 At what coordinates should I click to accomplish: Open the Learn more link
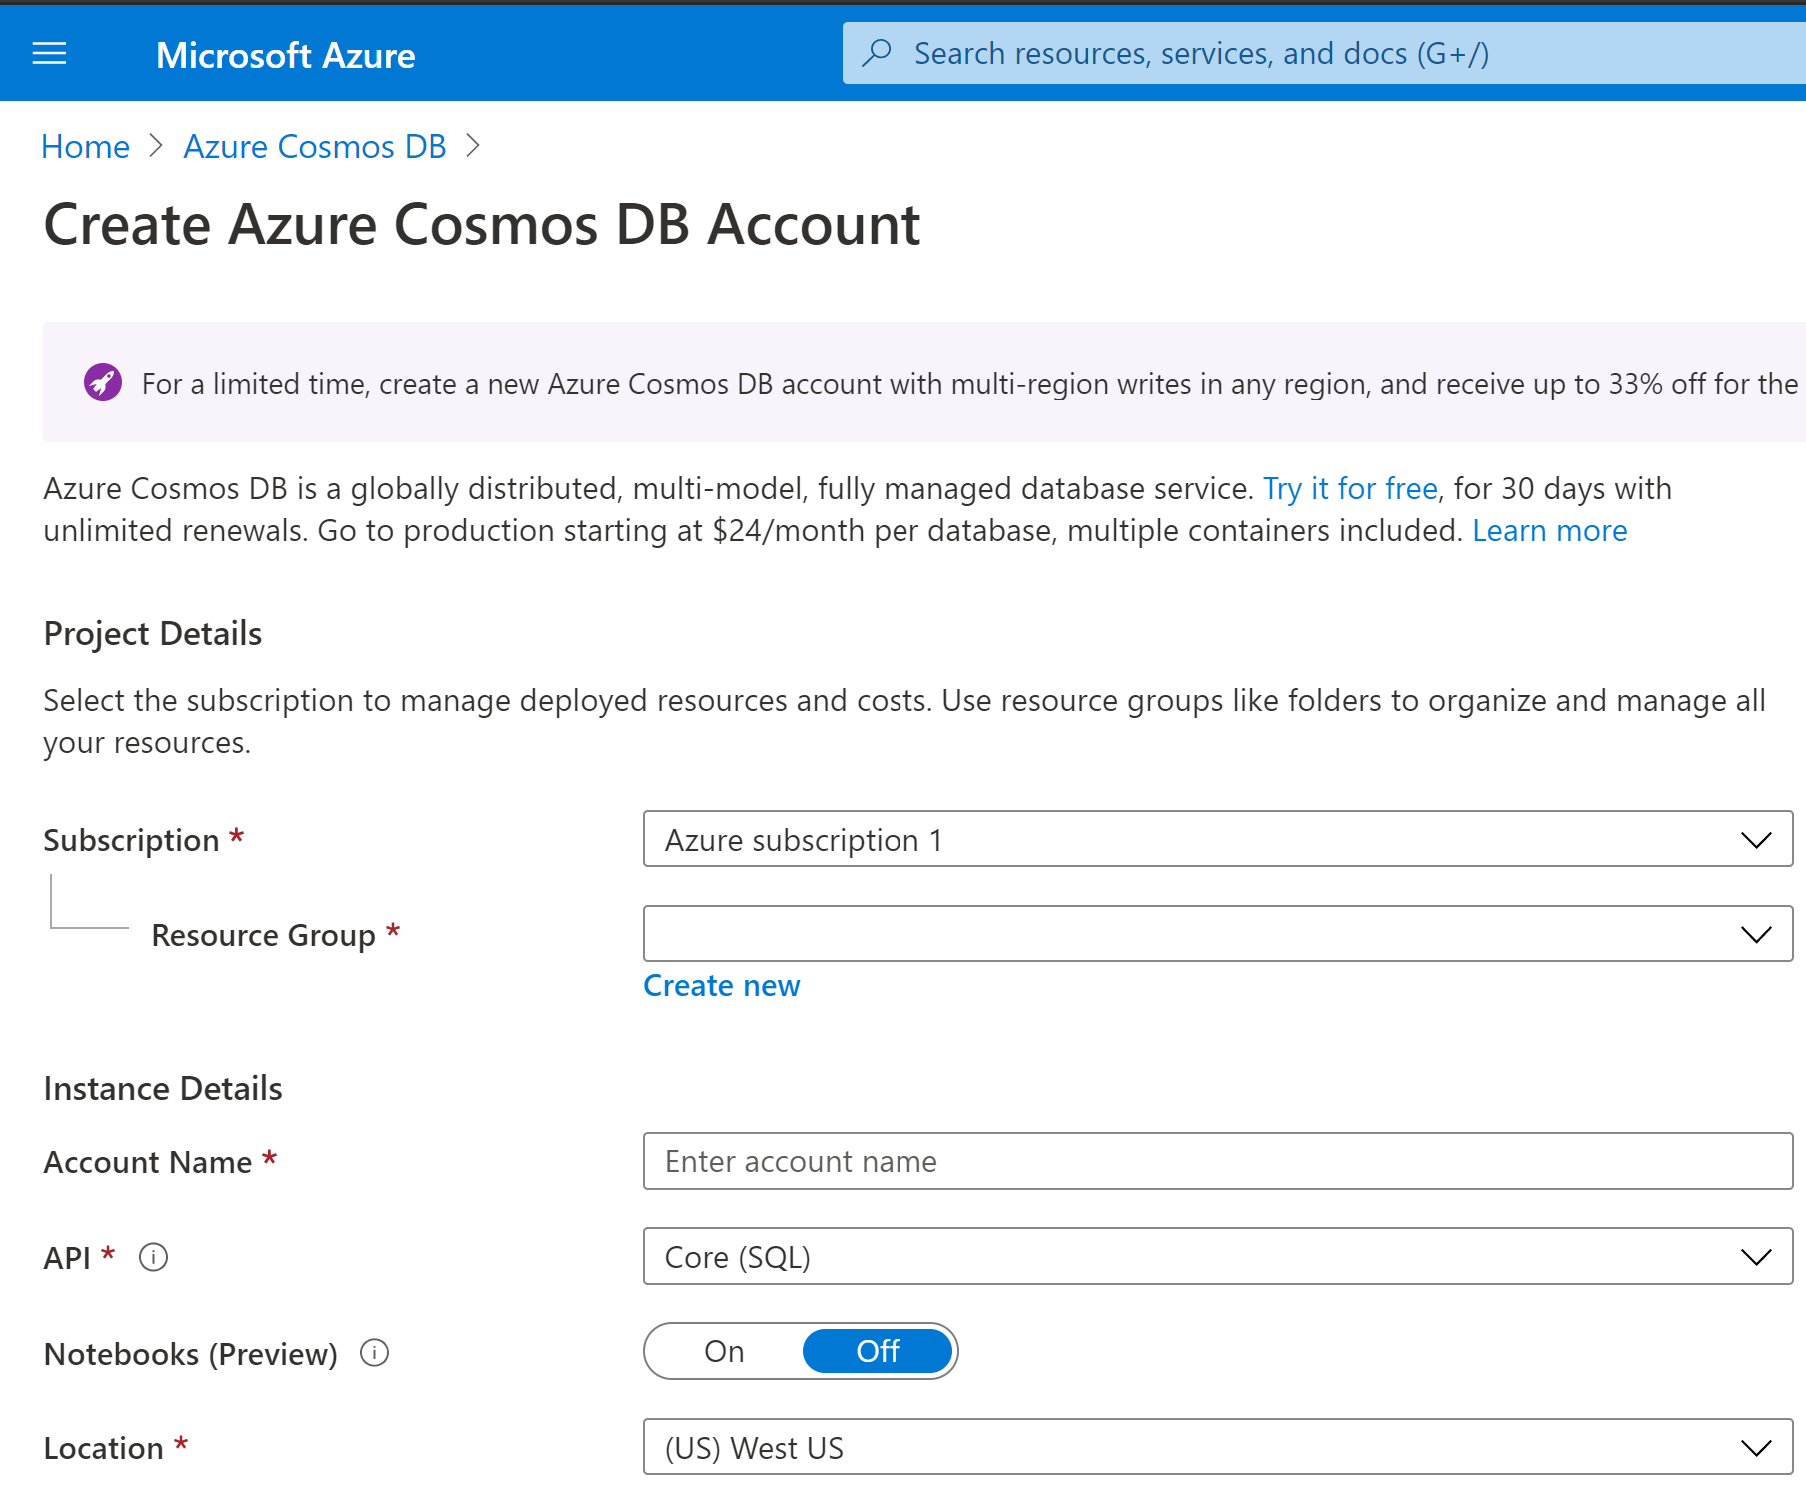point(1549,530)
